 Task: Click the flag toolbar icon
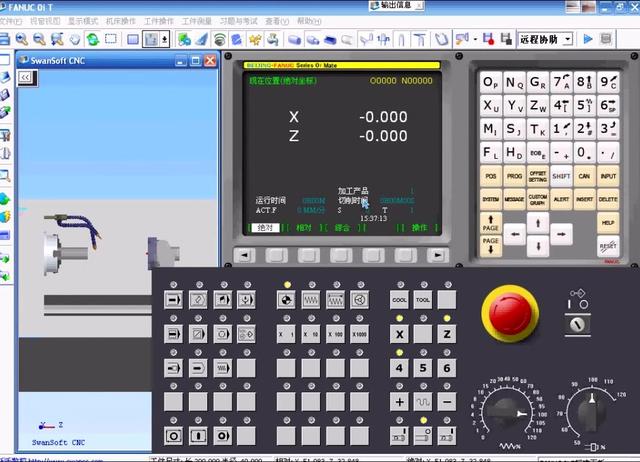(462, 39)
